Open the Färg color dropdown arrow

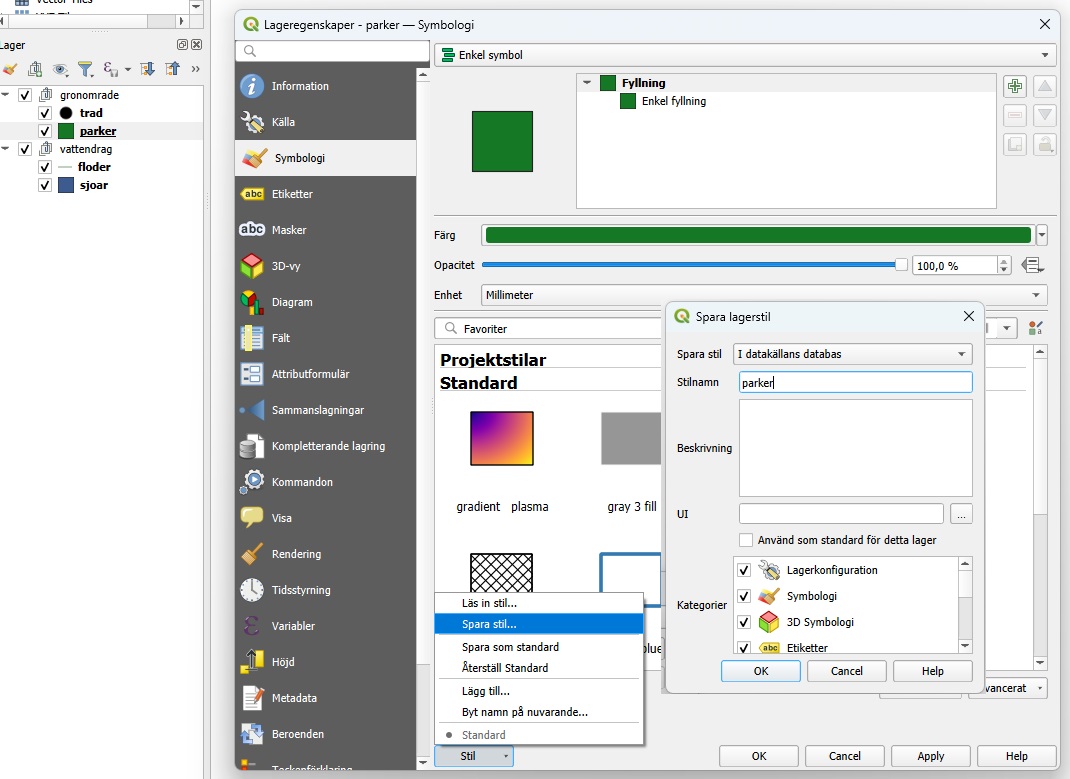click(x=1042, y=235)
